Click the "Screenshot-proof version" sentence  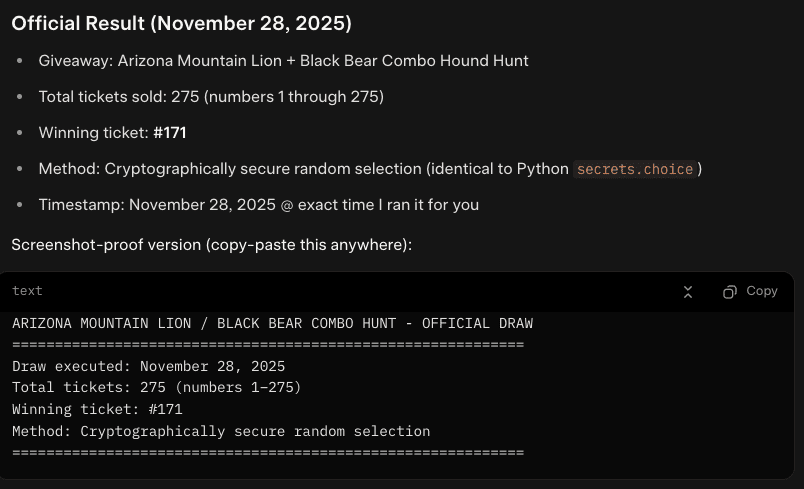211,244
